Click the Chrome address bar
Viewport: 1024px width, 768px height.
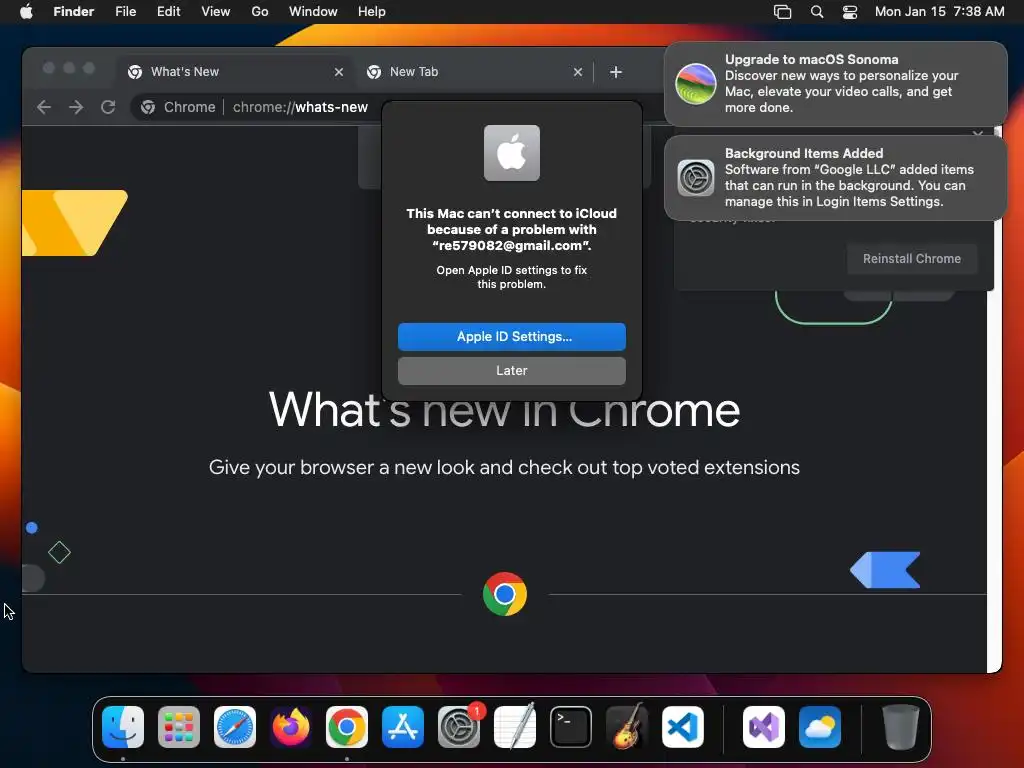(300, 107)
